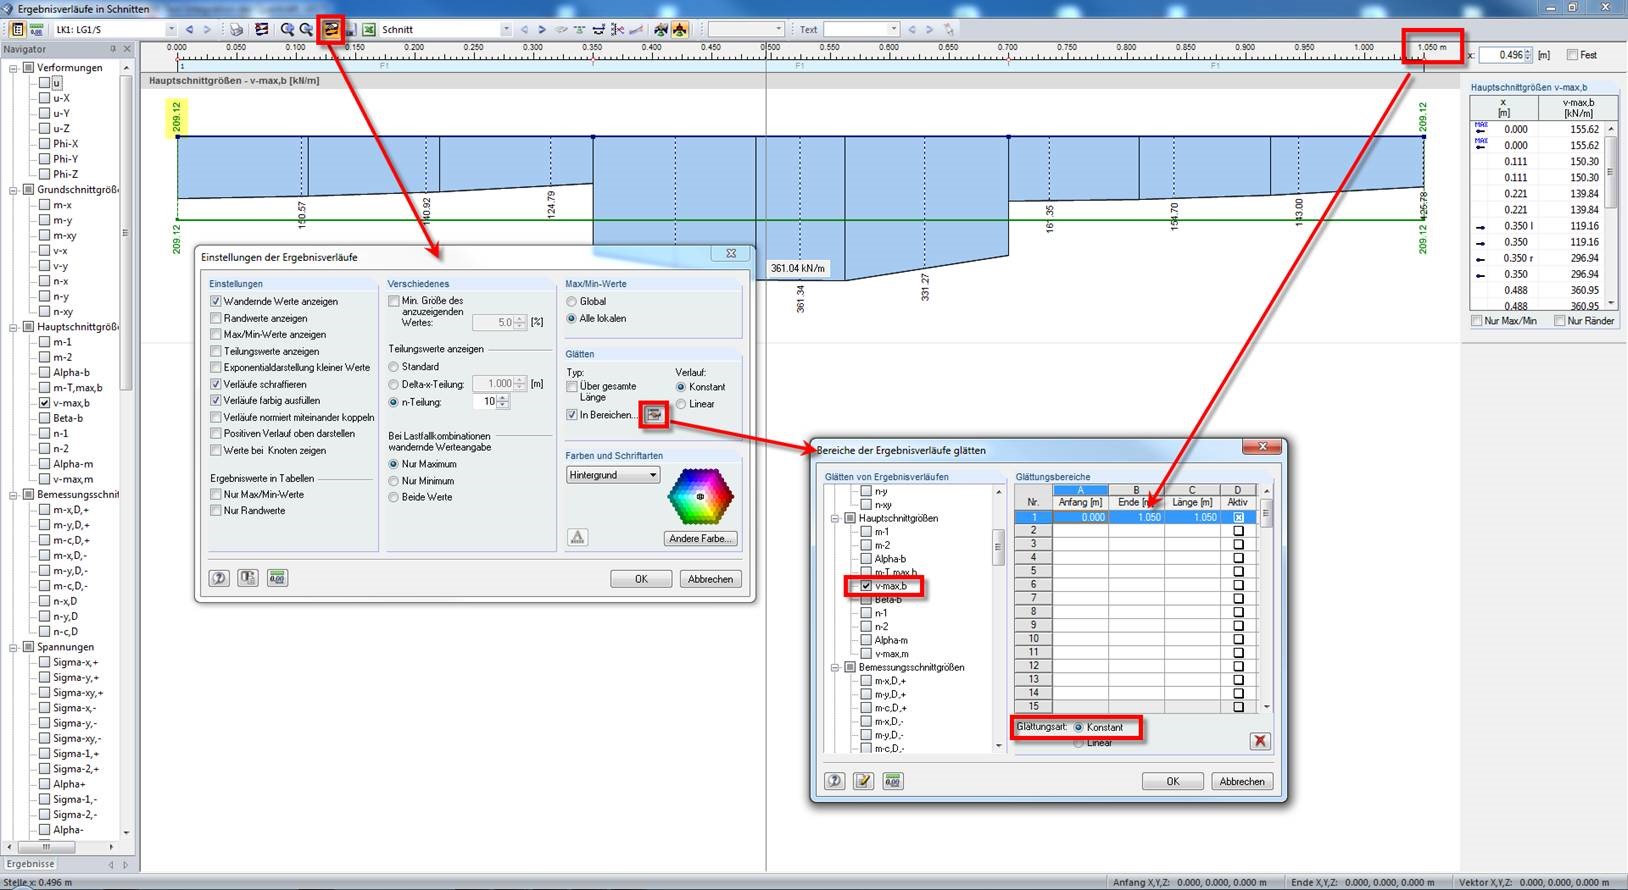Click the flag-striped toolbar icon

(x=261, y=29)
